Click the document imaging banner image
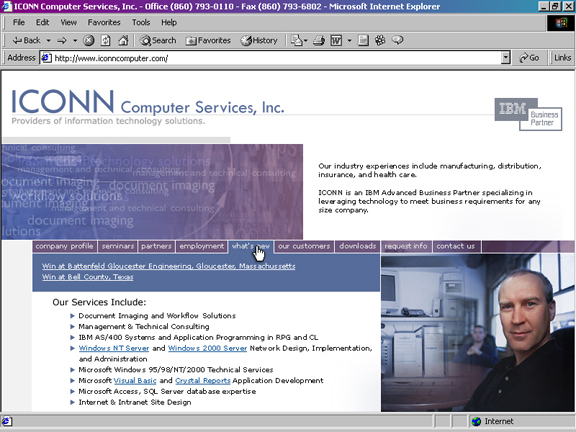 tap(152, 192)
